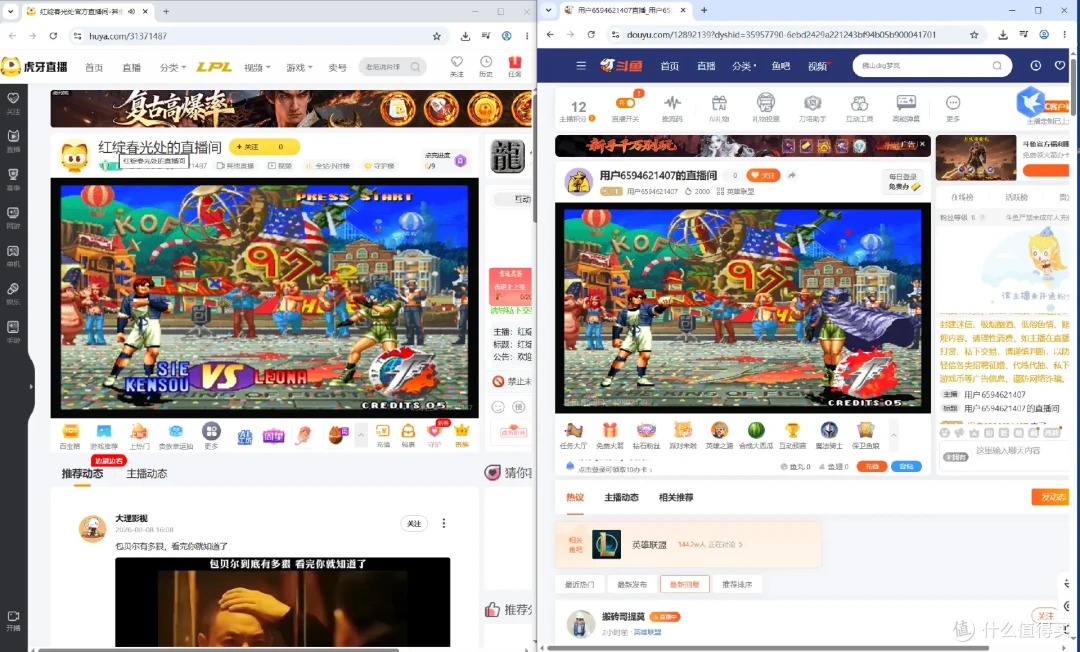
Task: Open new tab in Douyu browser window
Action: tap(704, 10)
